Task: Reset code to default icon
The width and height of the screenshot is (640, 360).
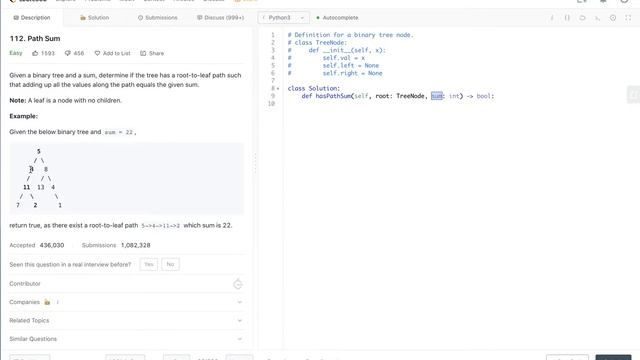Action: [x=582, y=18]
